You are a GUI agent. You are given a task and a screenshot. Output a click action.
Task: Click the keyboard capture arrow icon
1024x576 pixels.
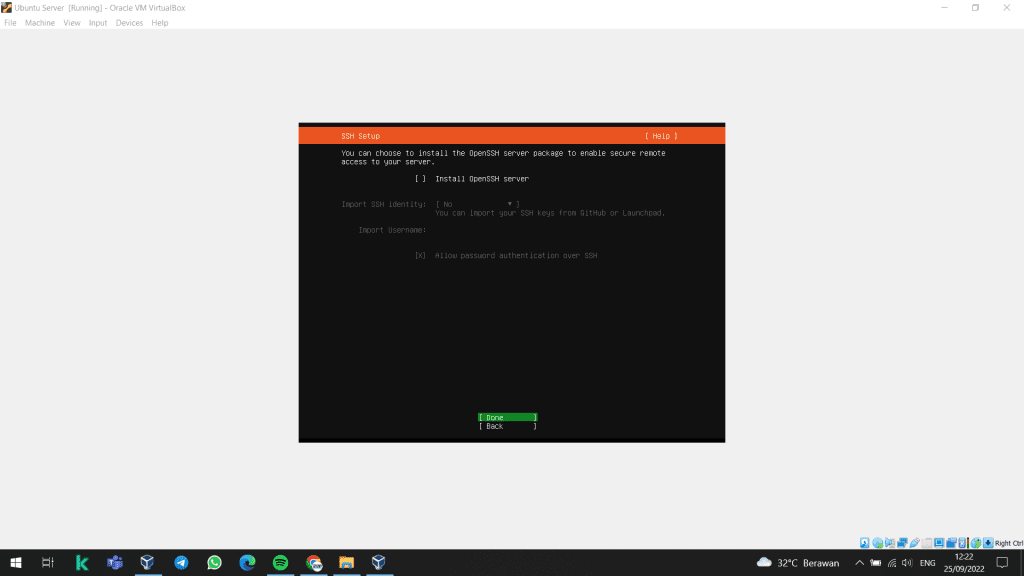(988, 543)
